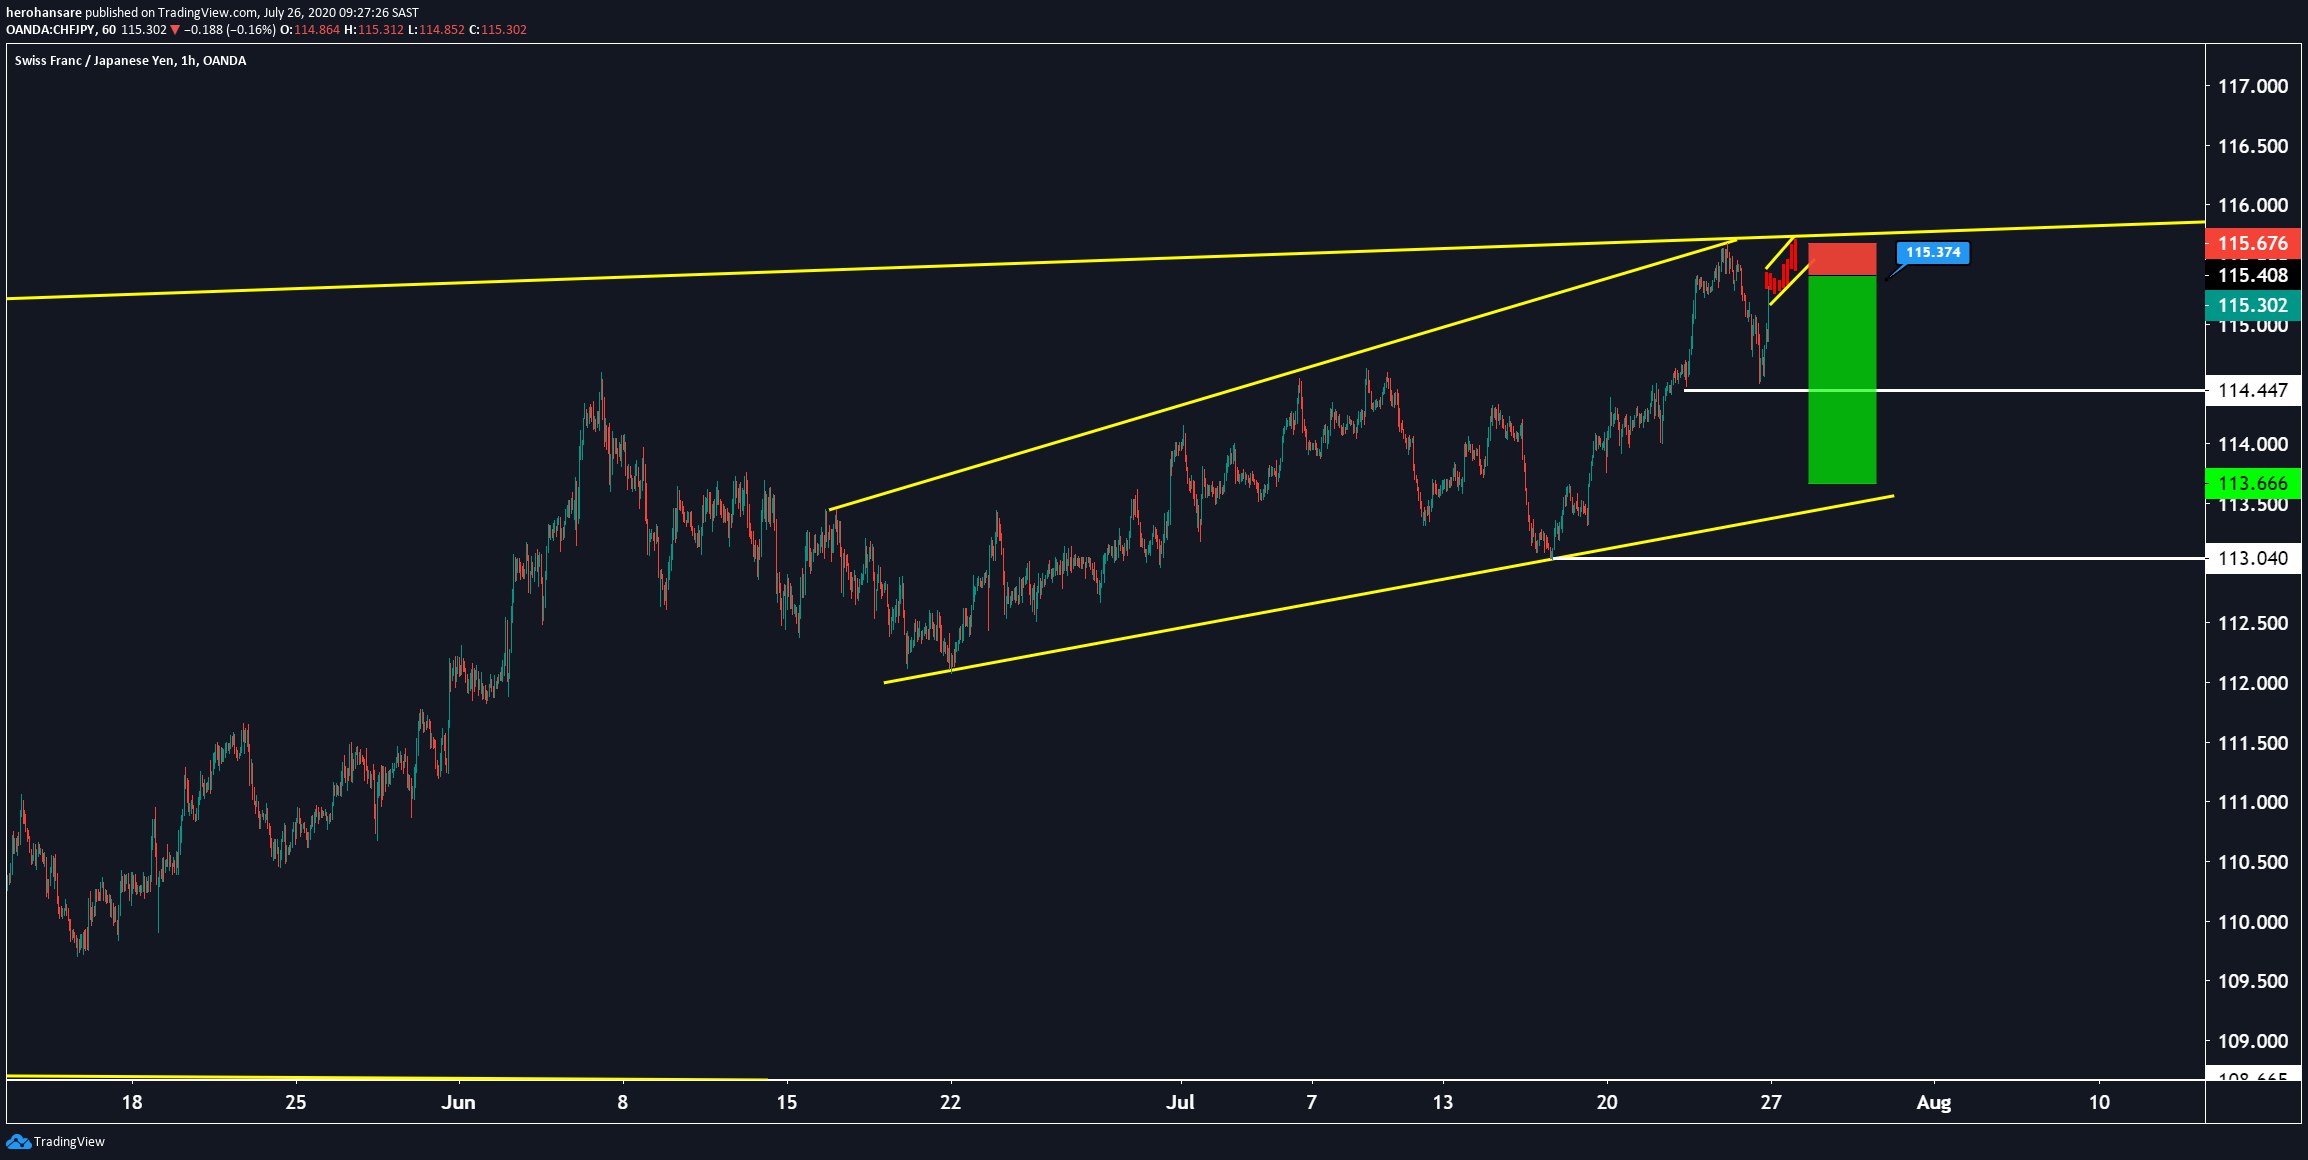Click the 117.000 price axis label
Viewport: 2308px width, 1160px height.
click(2252, 86)
